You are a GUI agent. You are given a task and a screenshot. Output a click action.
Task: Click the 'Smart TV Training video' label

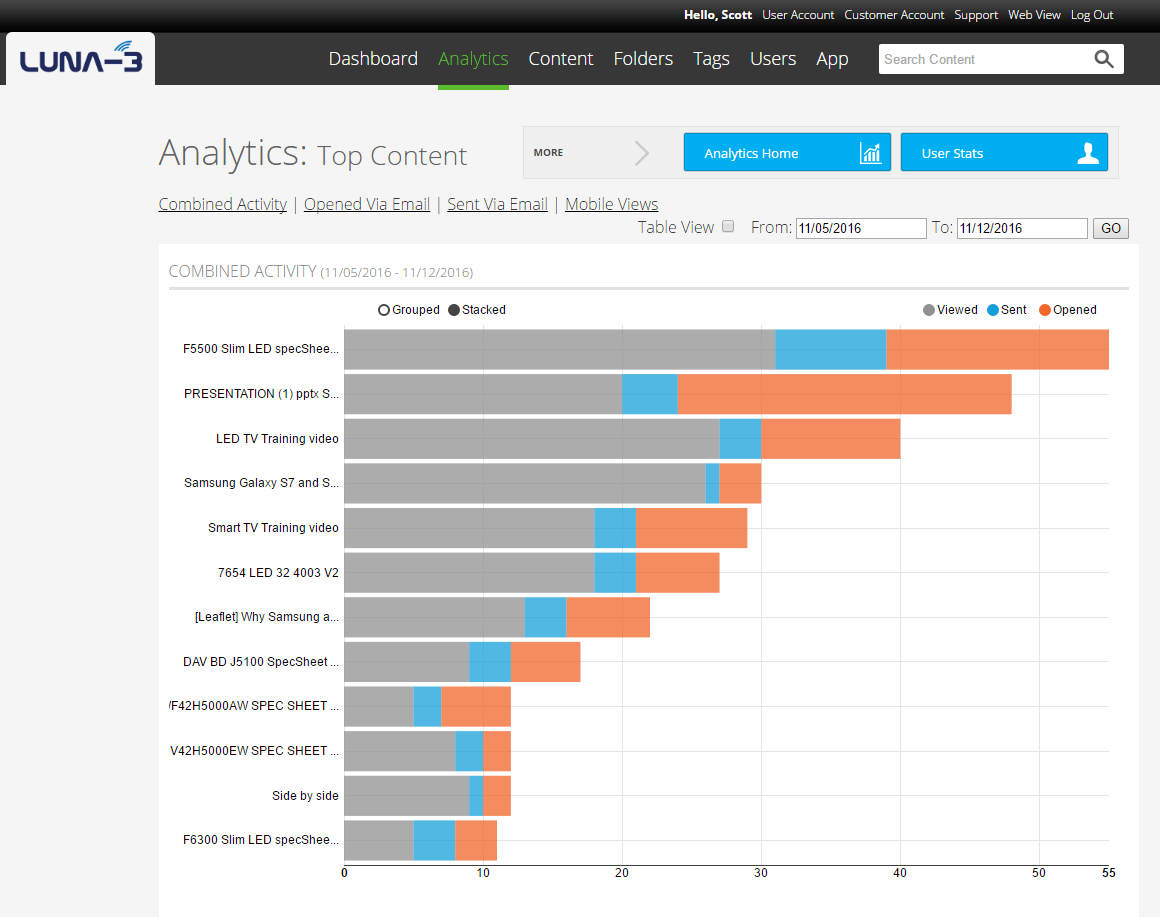(x=273, y=528)
